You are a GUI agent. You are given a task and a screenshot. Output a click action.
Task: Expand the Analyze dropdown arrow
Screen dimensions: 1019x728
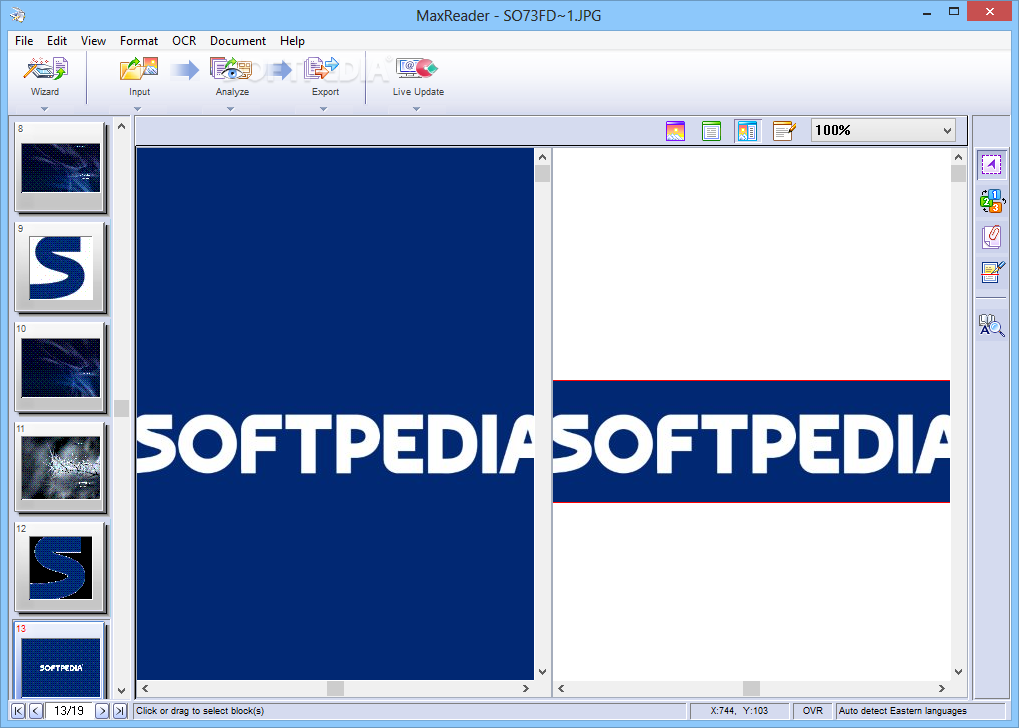[230, 109]
